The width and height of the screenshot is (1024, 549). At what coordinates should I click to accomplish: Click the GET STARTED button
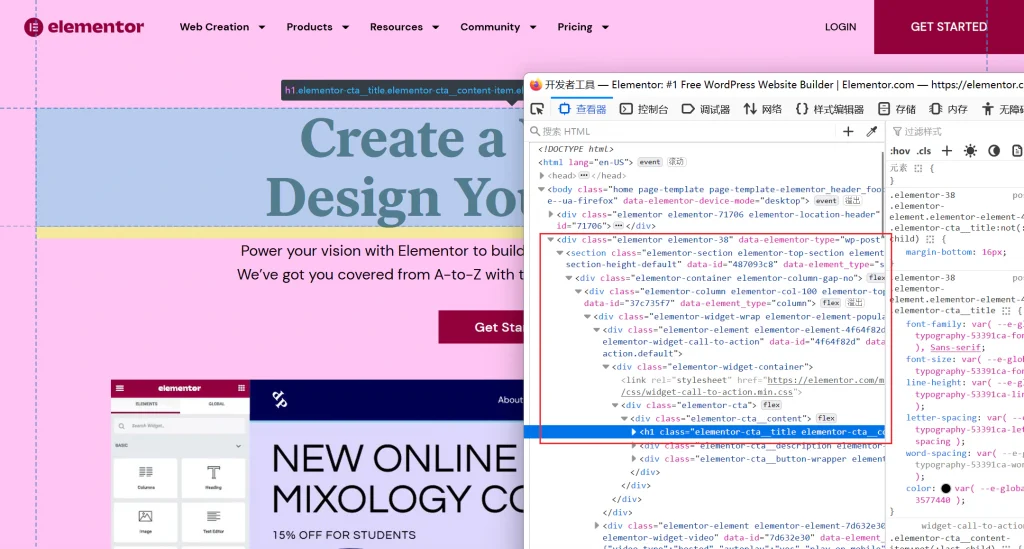[x=948, y=27]
